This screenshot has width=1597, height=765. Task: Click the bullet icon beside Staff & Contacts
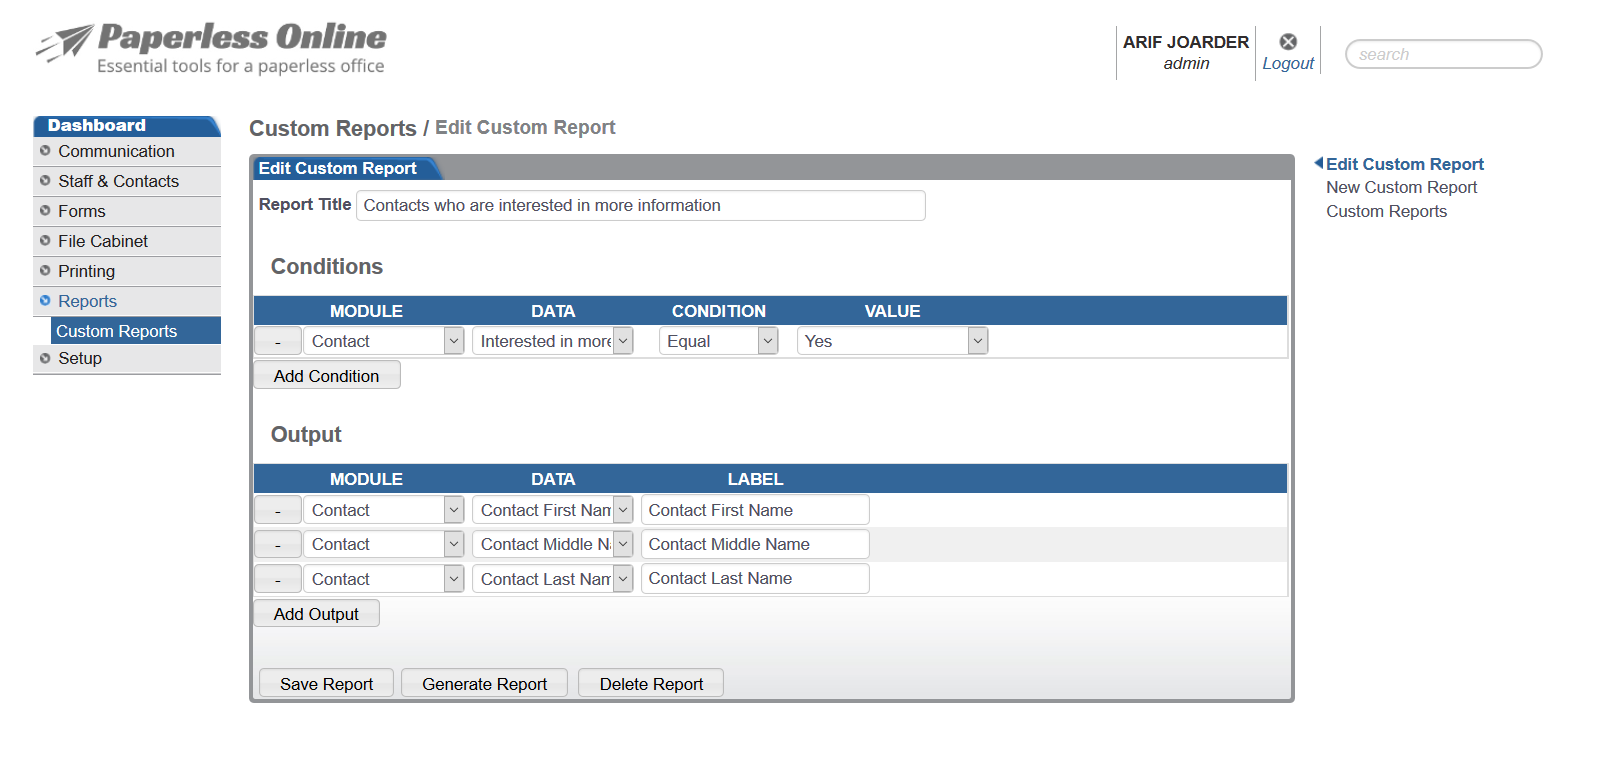(x=45, y=181)
